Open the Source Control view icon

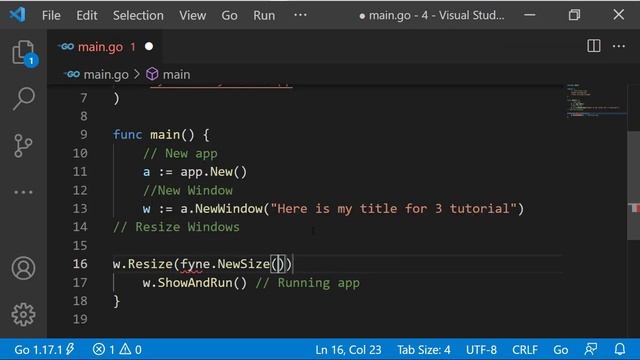(23, 146)
